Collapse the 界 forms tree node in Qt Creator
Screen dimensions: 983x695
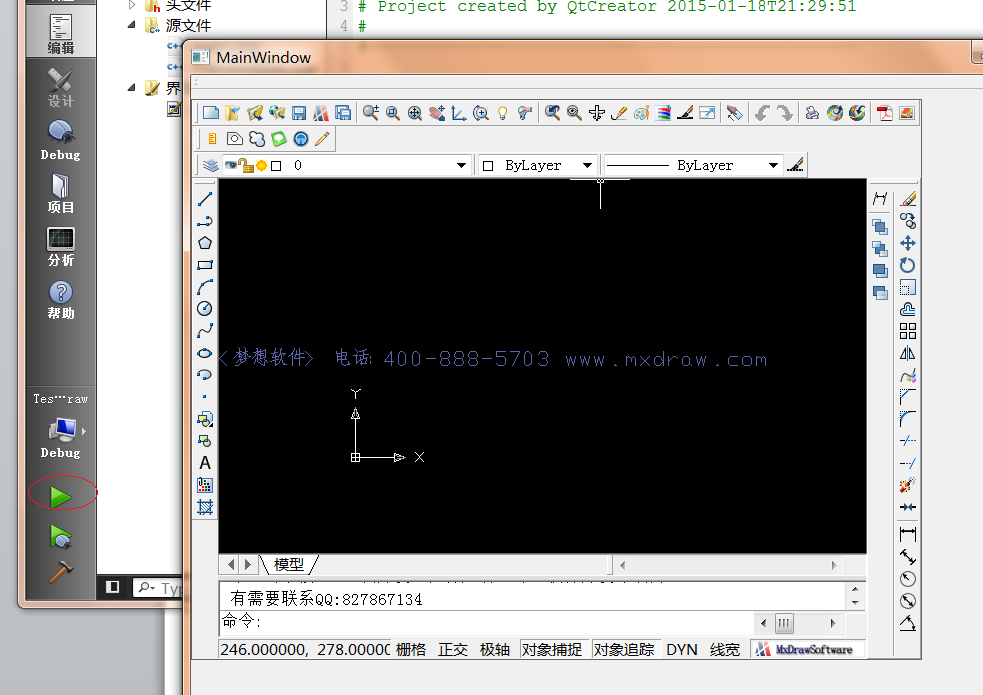[132, 87]
